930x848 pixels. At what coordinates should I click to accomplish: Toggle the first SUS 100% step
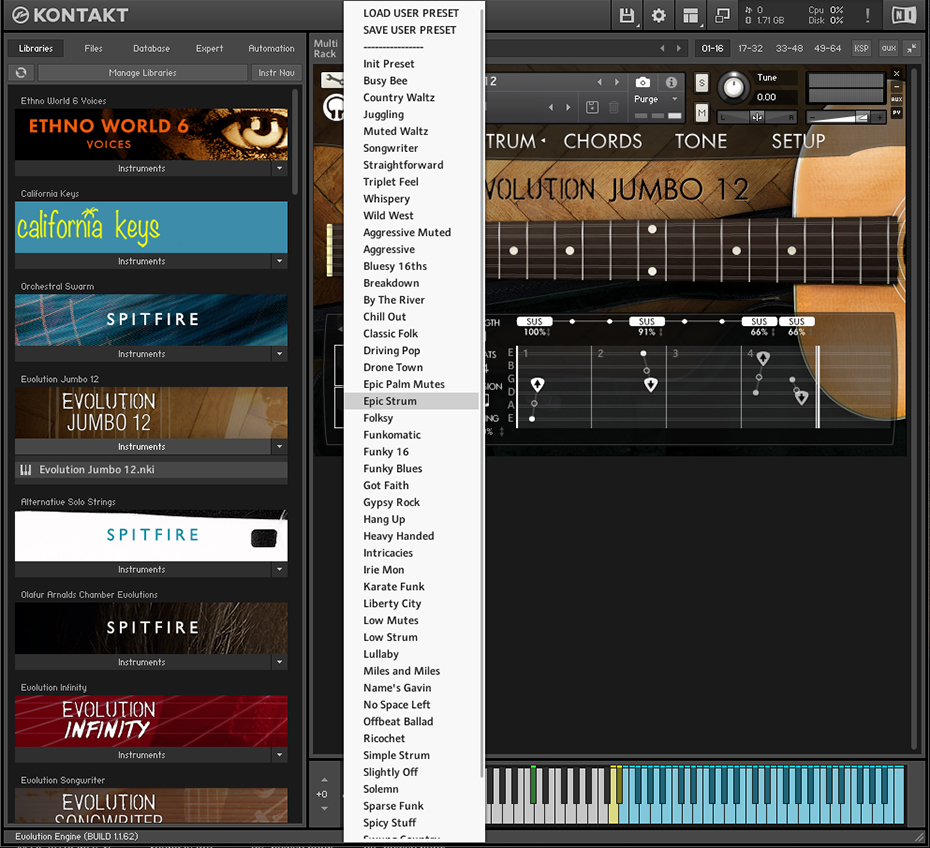pyautogui.click(x=534, y=321)
